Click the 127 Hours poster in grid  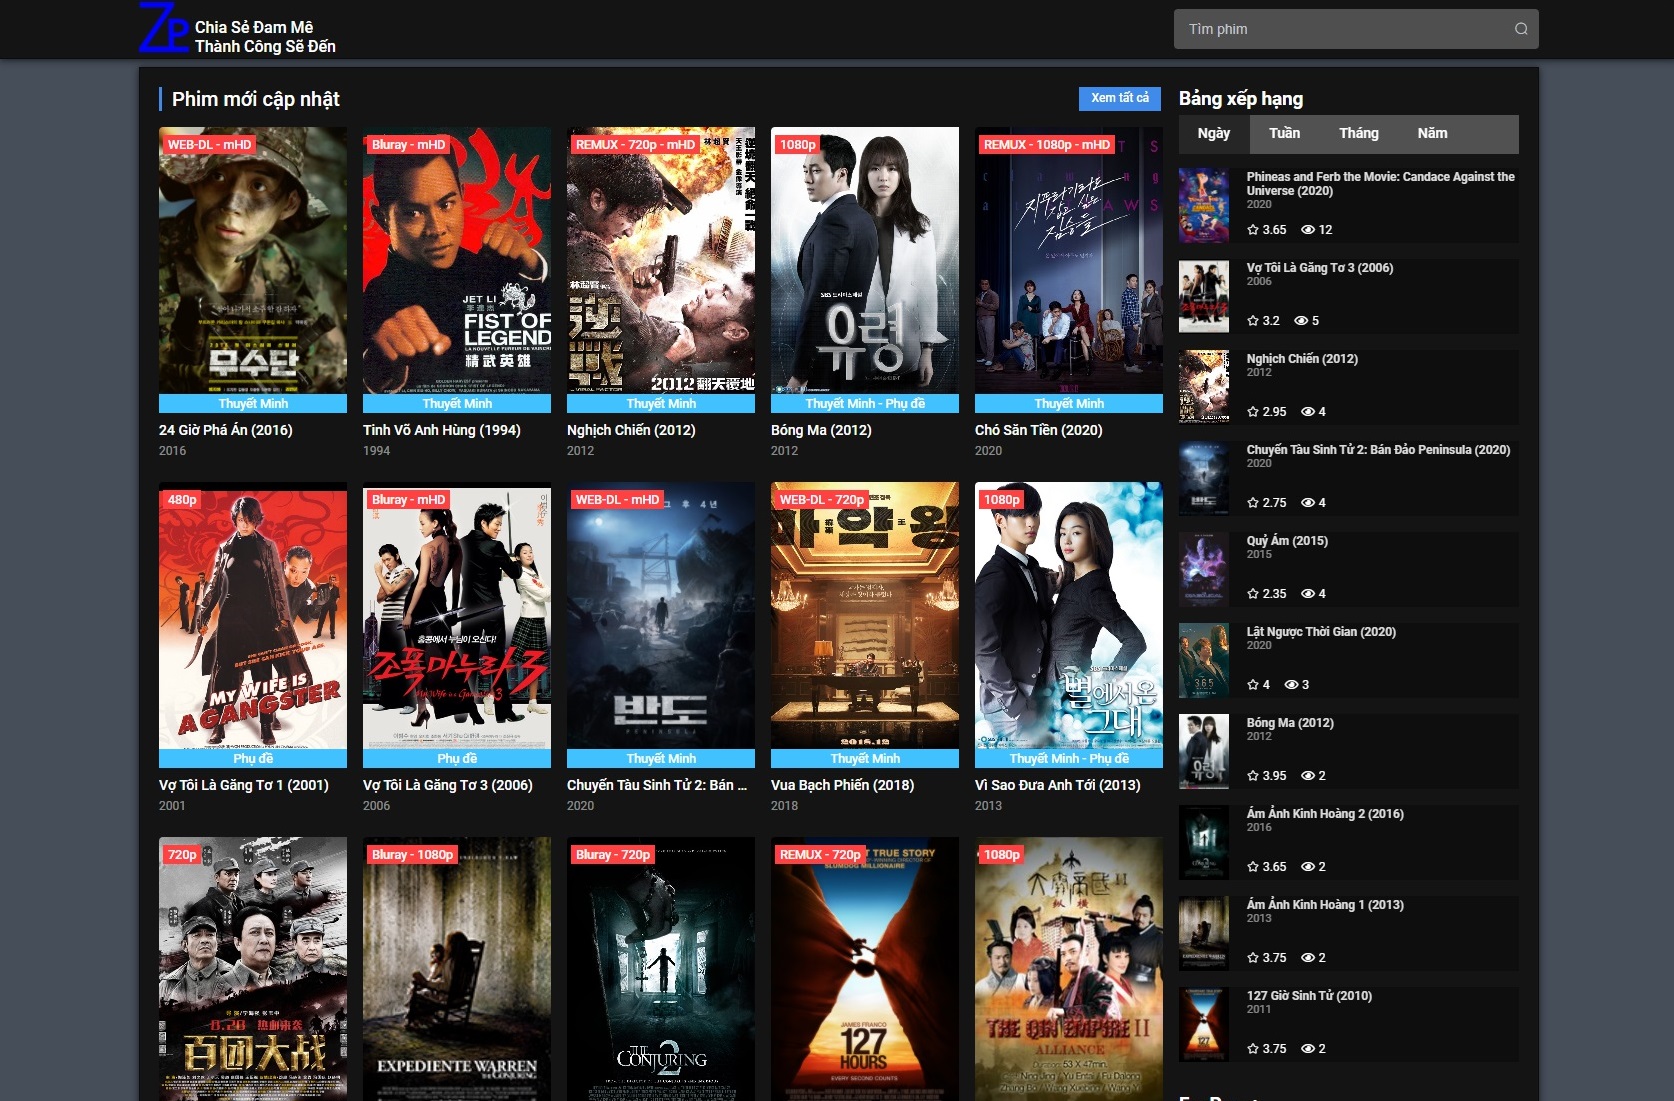(865, 969)
